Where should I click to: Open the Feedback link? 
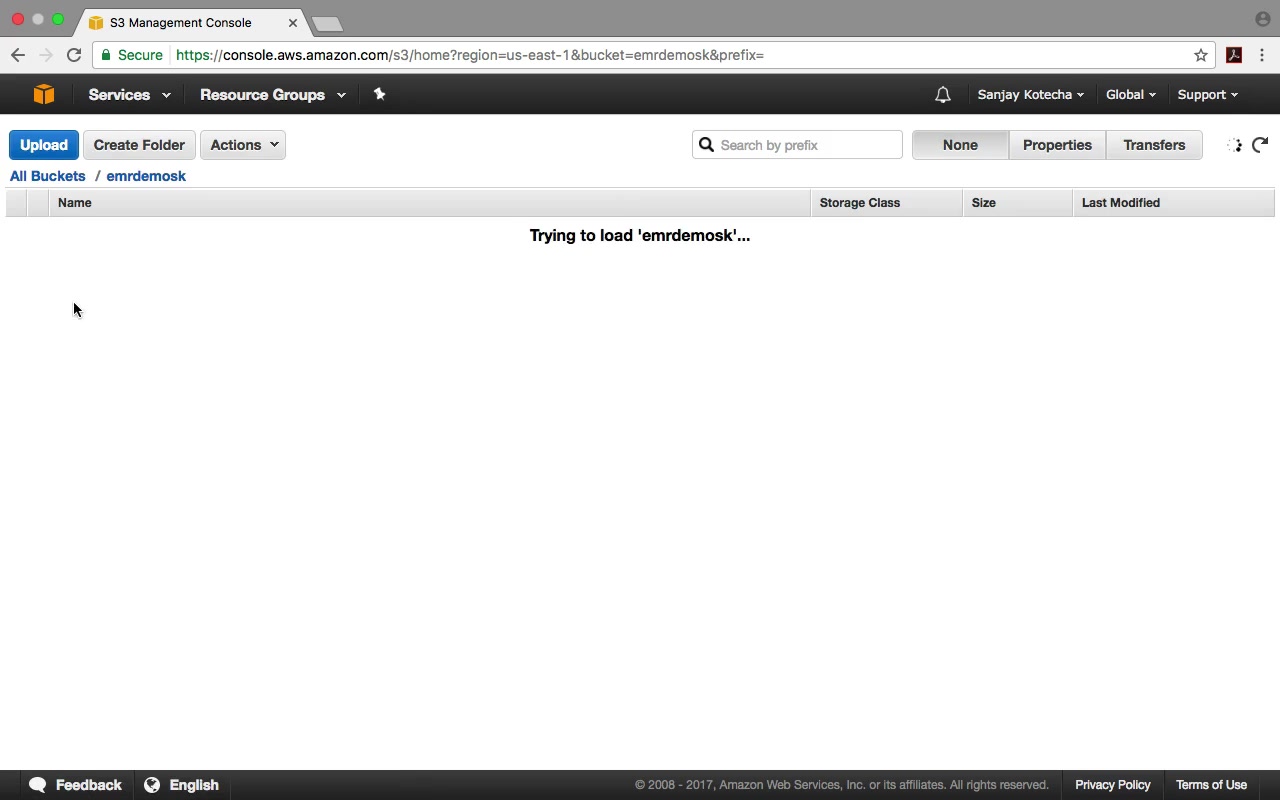click(88, 785)
